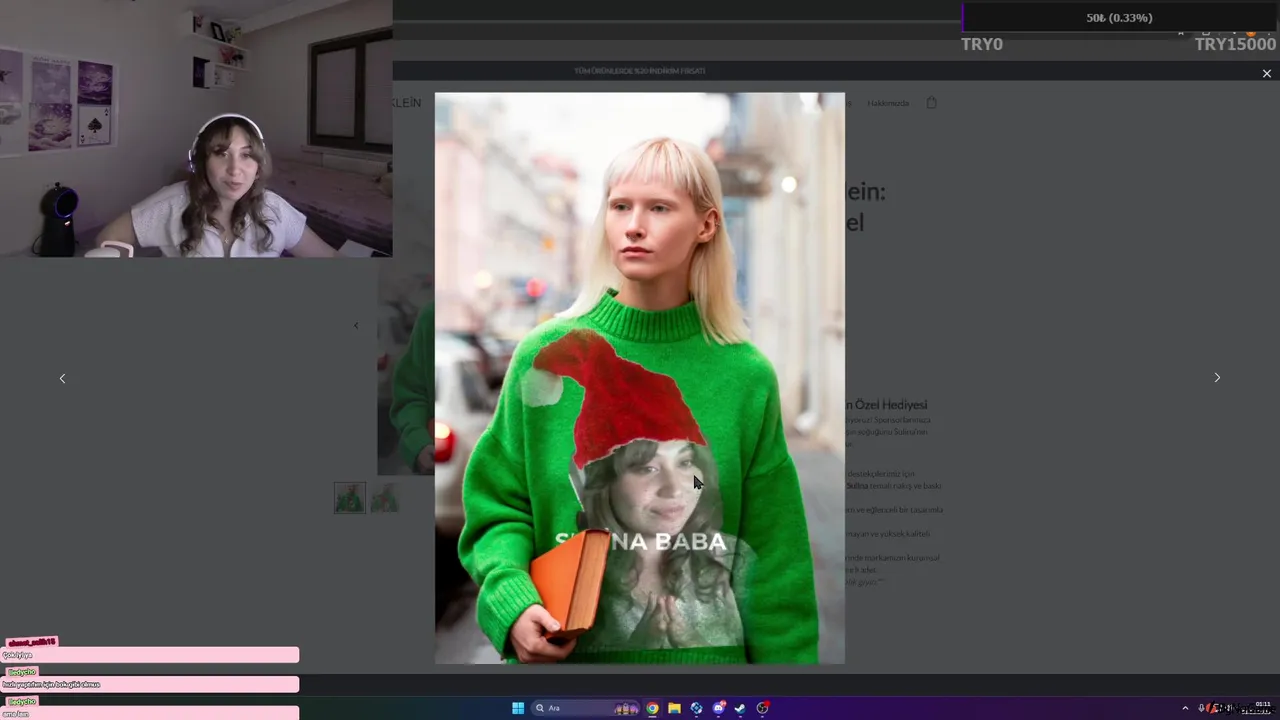The width and height of the screenshot is (1280, 720).
Task: Open Google Chrome from the taskbar
Action: [x=652, y=708]
